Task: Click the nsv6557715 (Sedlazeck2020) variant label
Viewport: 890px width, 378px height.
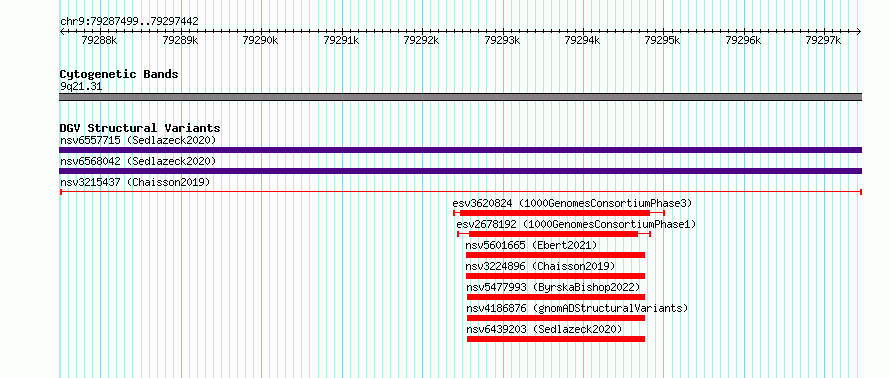Action: 138,140
